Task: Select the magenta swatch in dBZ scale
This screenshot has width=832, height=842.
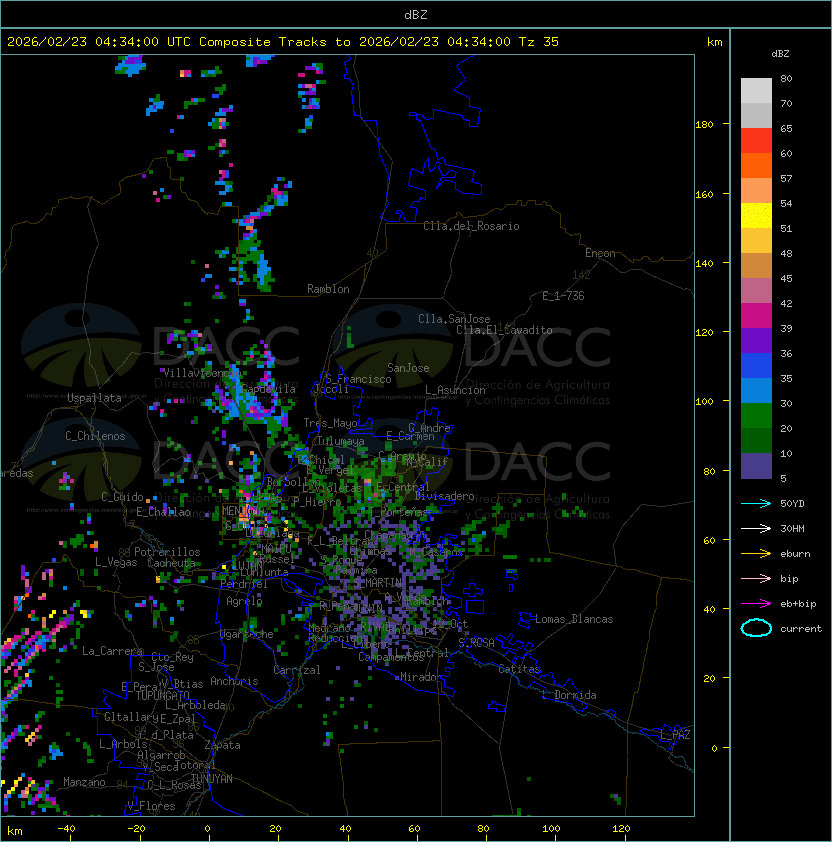Action: coord(756,316)
